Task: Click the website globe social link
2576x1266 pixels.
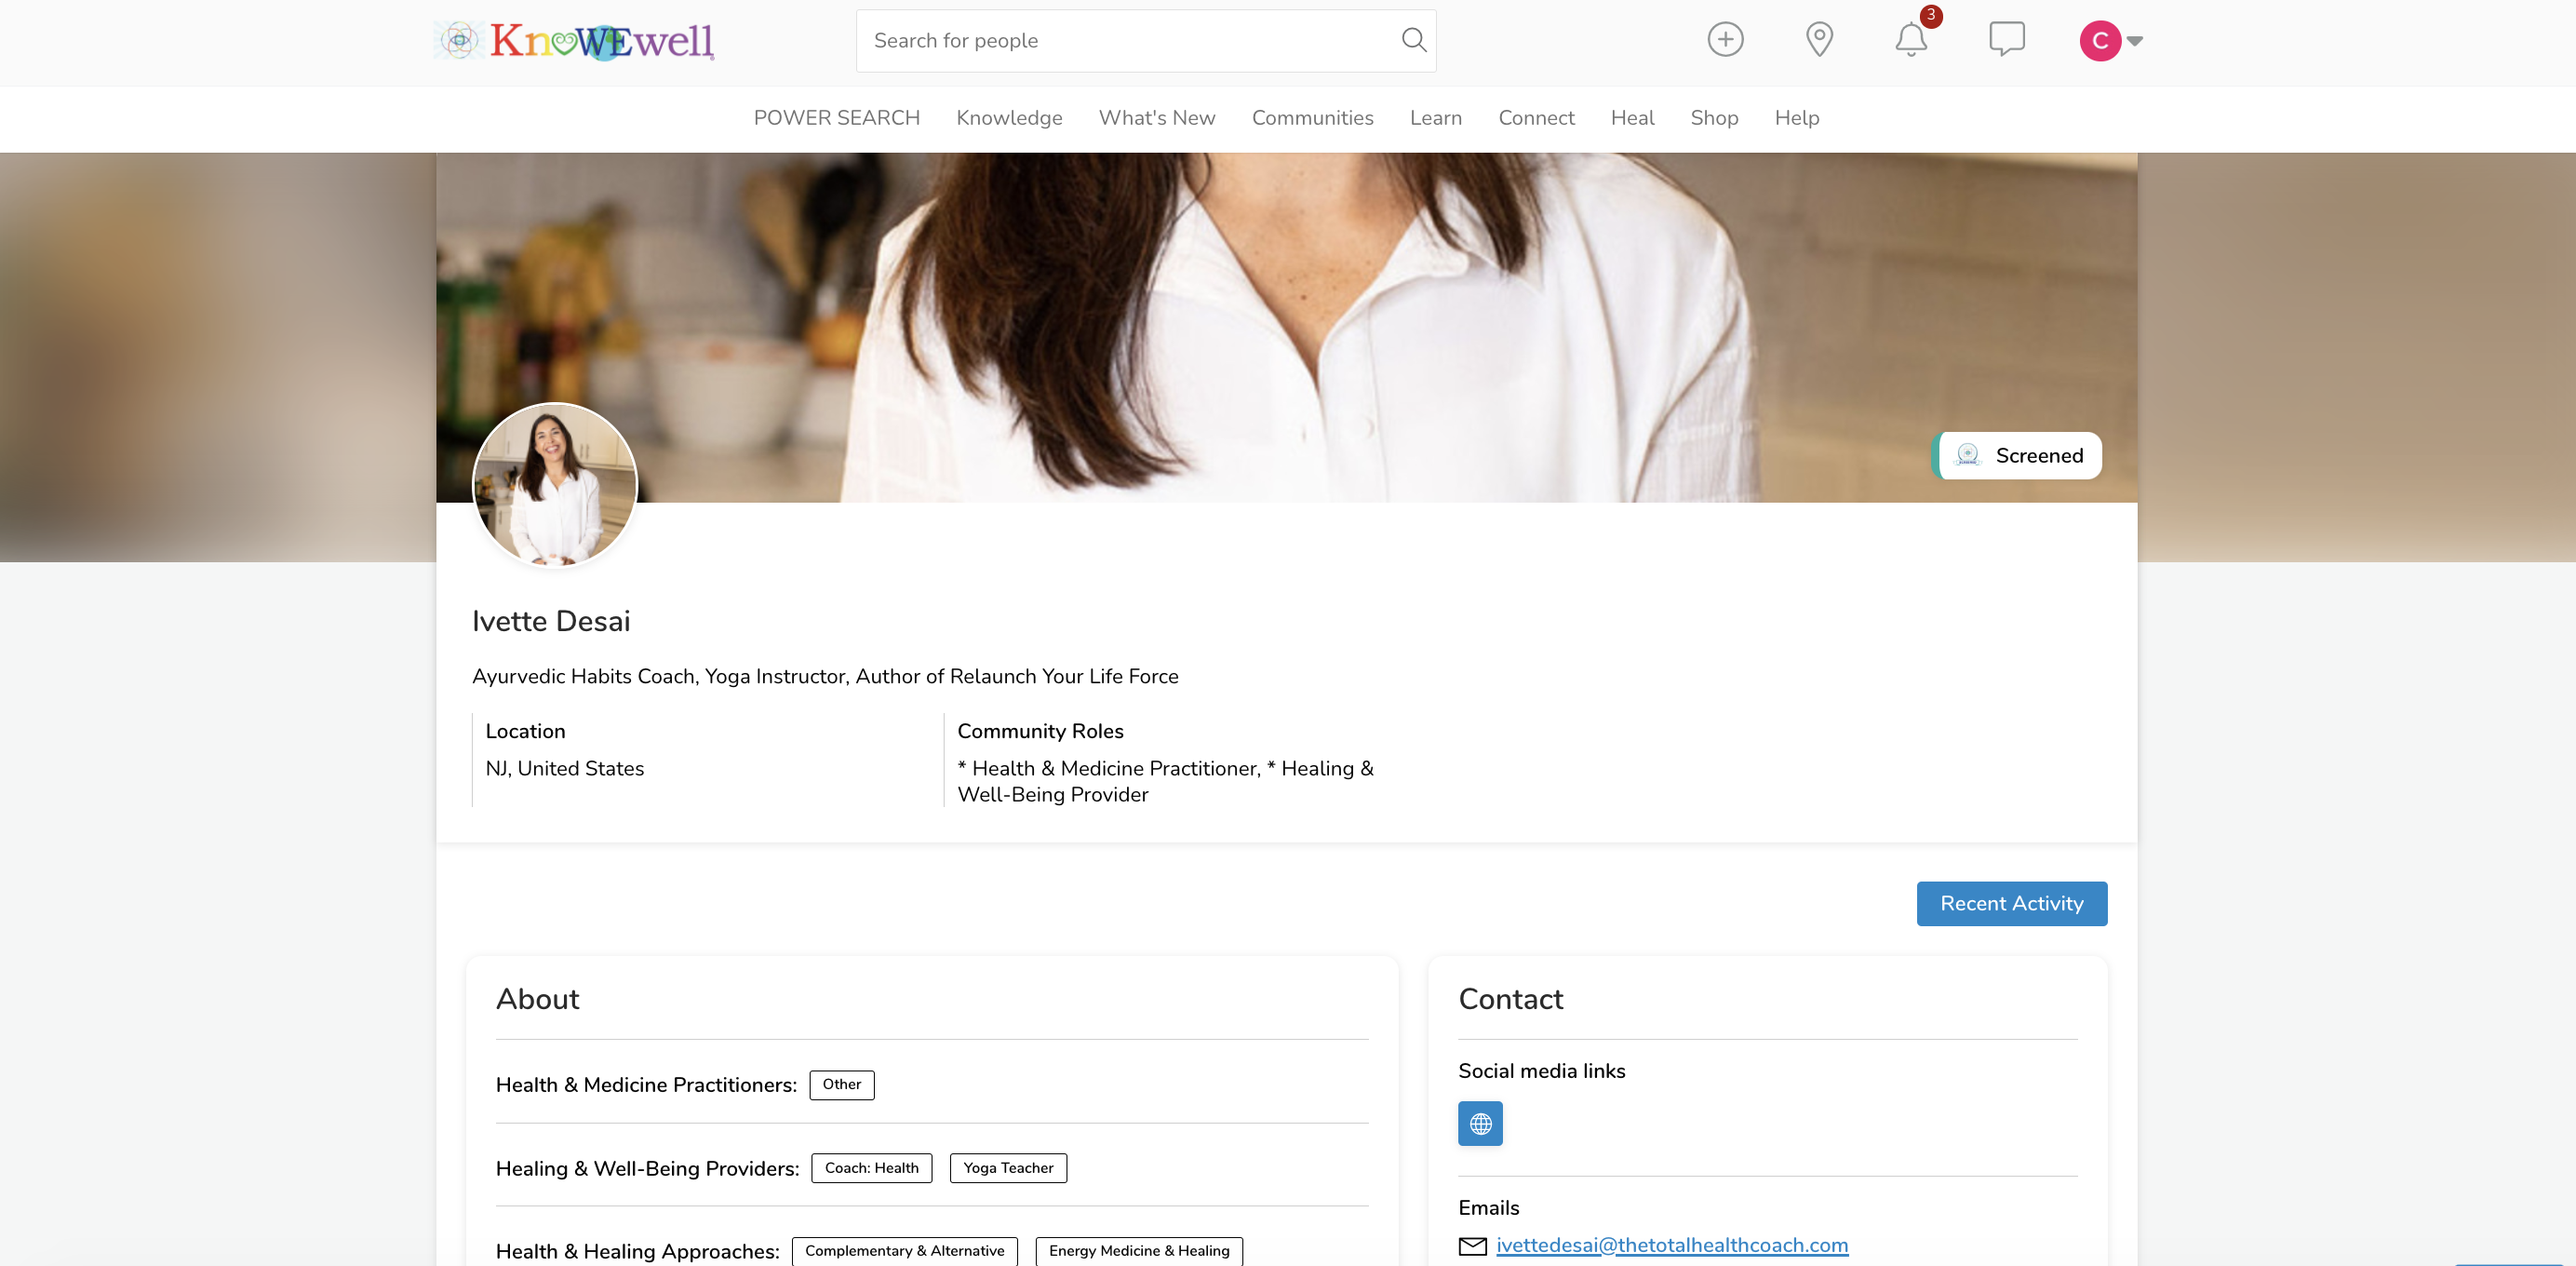Action: [x=1480, y=1123]
